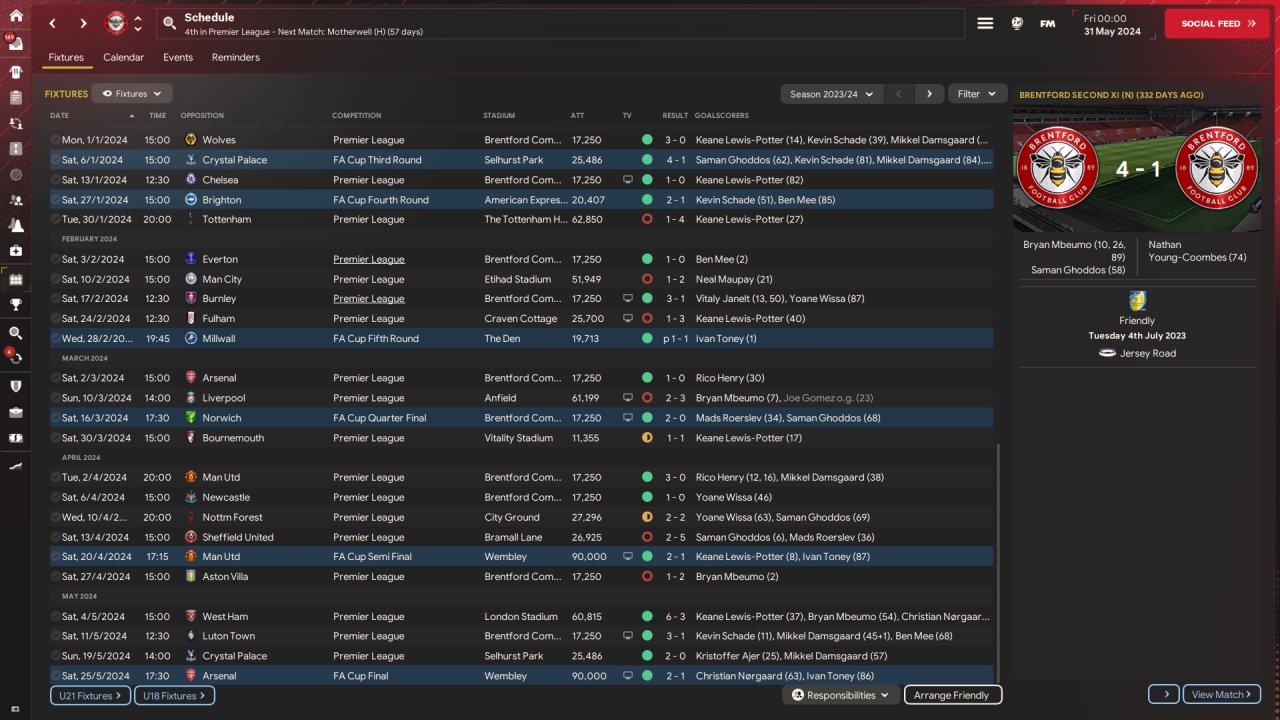
Task: Open the world globe icon
Action: [1017, 23]
